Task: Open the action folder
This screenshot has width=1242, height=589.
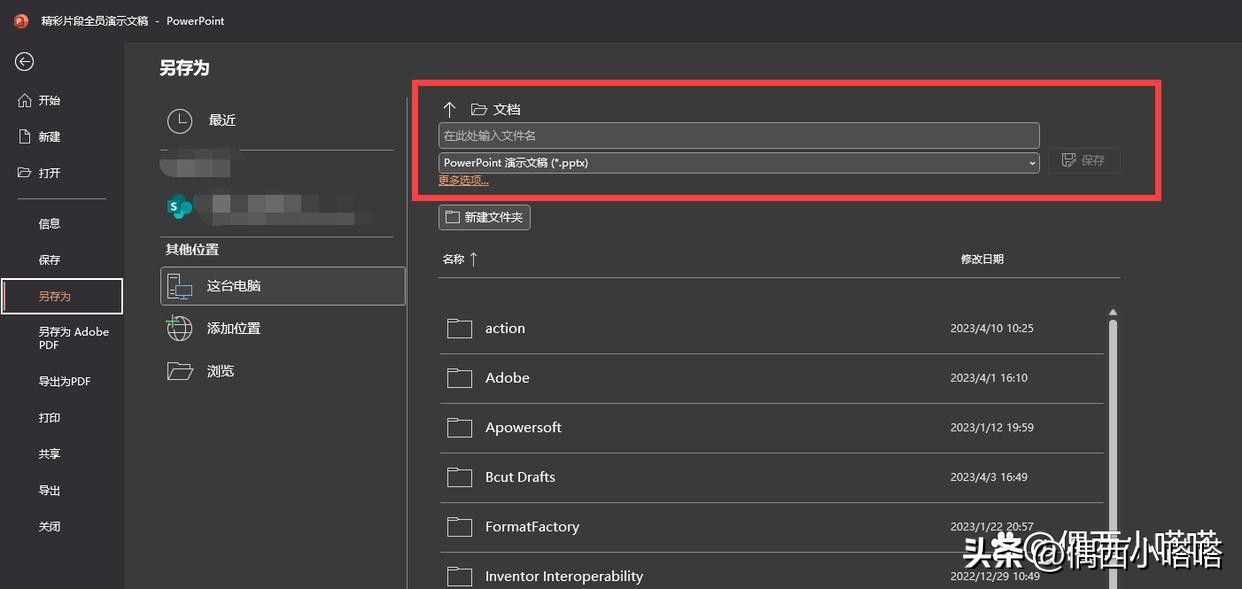Action: (505, 328)
